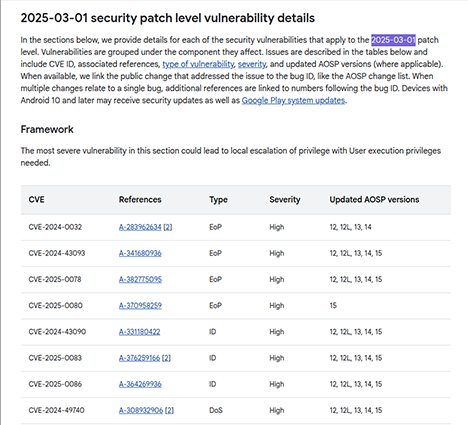This screenshot has height=425, width=468.
Task: Click the "Severity" column header in the table
Action: click(285, 200)
